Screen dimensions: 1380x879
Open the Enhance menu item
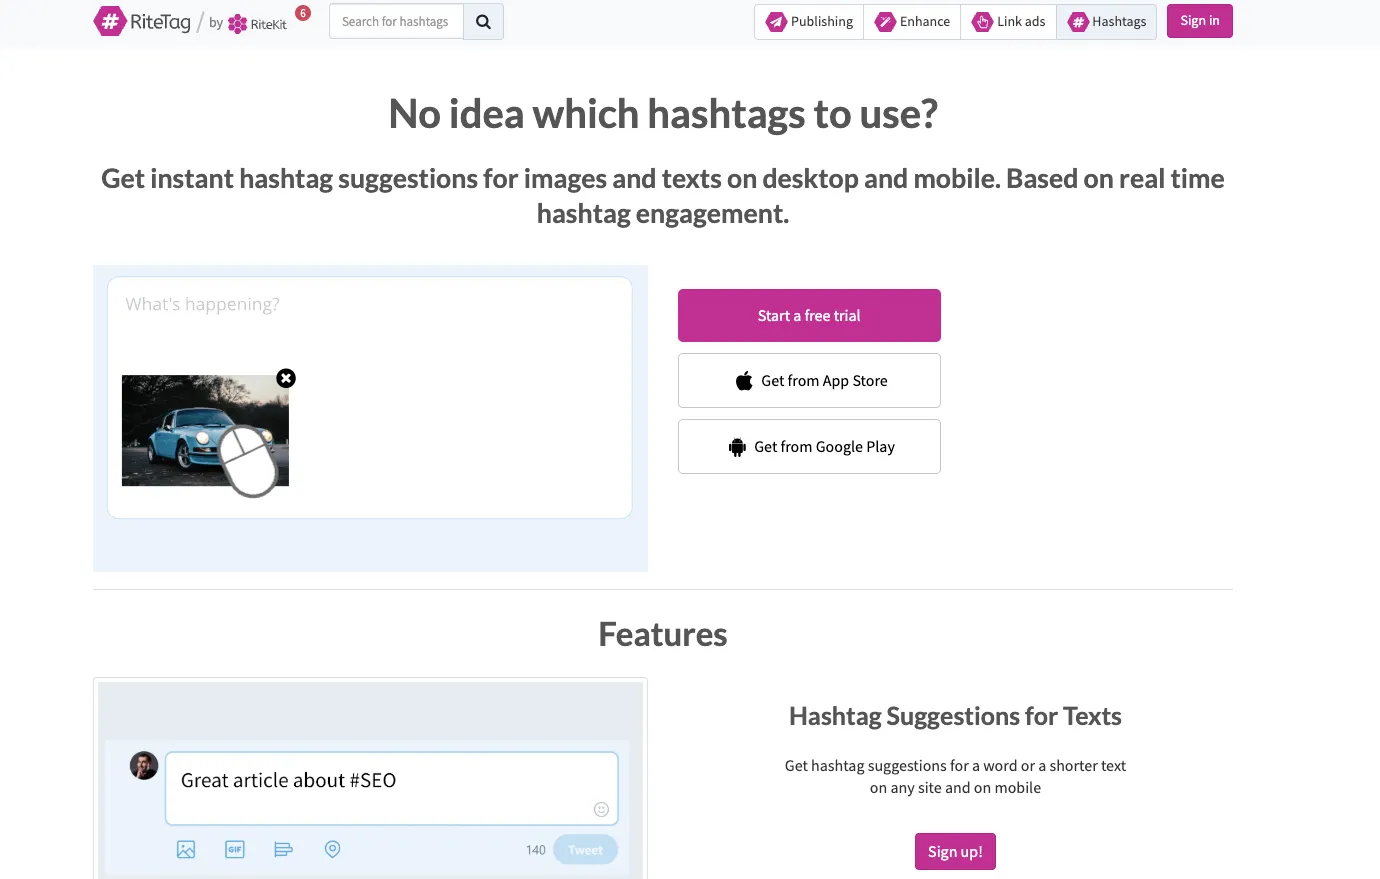912,22
